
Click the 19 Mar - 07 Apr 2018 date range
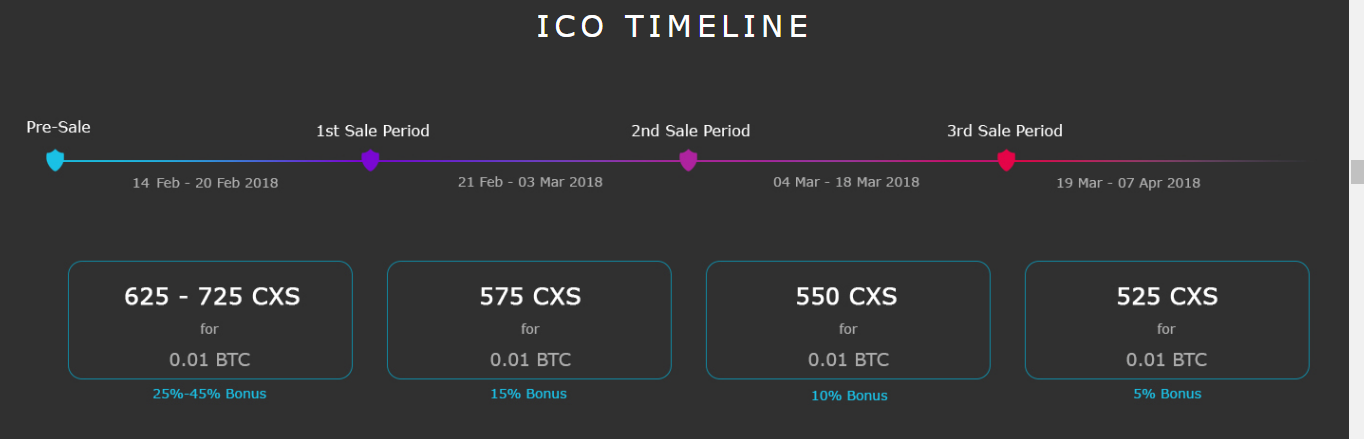tap(1128, 183)
